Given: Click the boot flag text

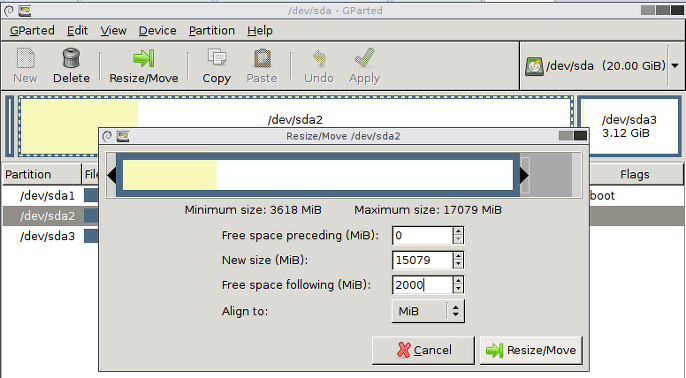Looking at the screenshot, I should point(602,196).
